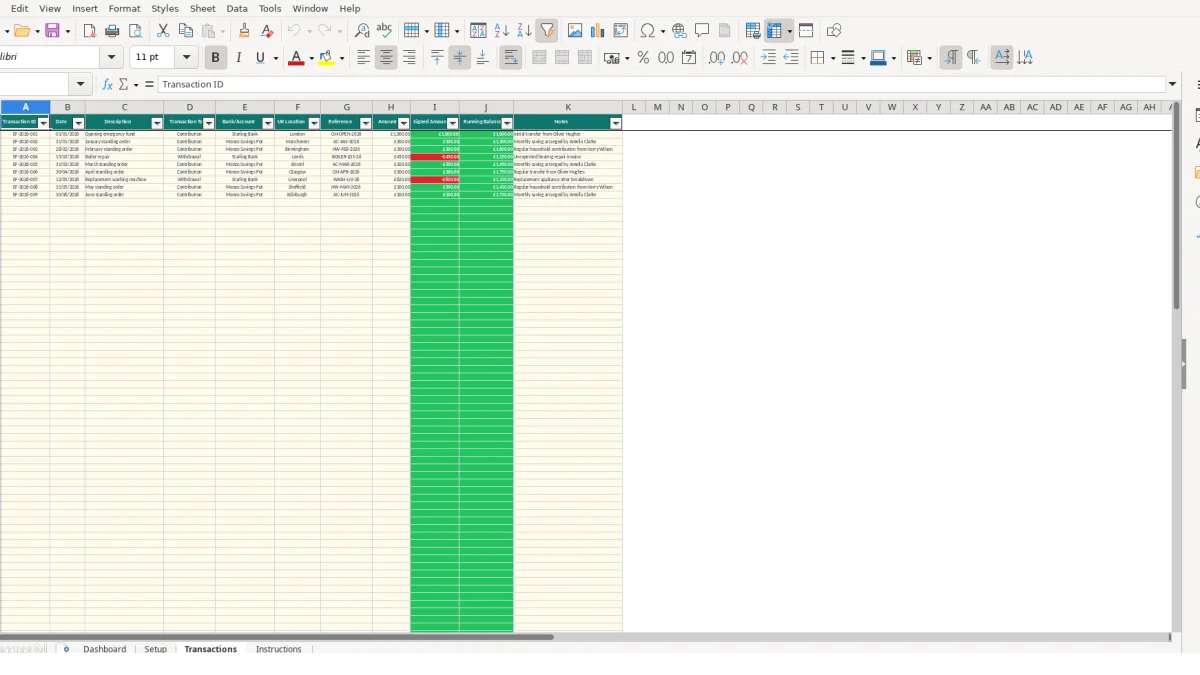Image resolution: width=1200 pixels, height=675 pixels.
Task: Click the Sort Descending icon
Action: point(524,31)
